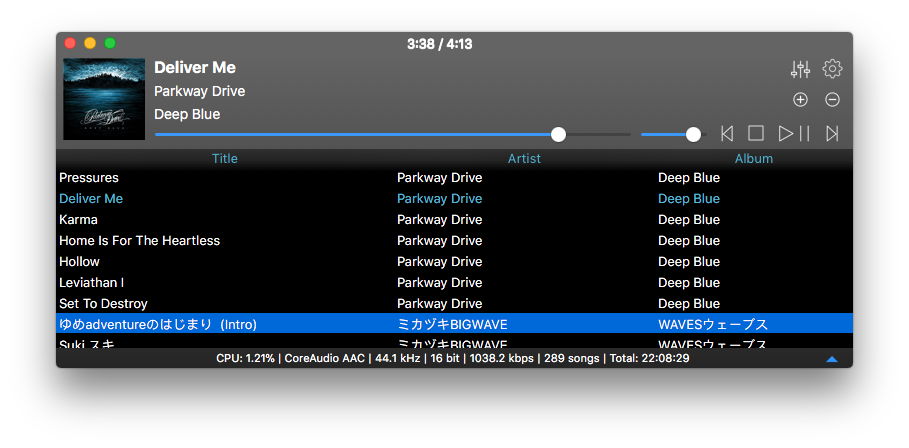909x448 pixels.
Task: Select the Deliver Me playlist row
Action: [454, 199]
